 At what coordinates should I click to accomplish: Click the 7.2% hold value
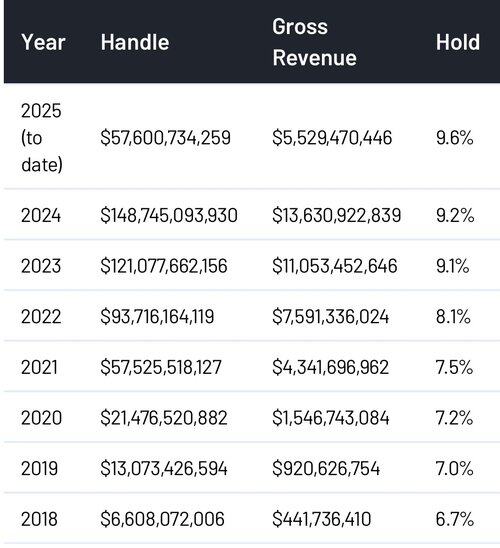(454, 418)
